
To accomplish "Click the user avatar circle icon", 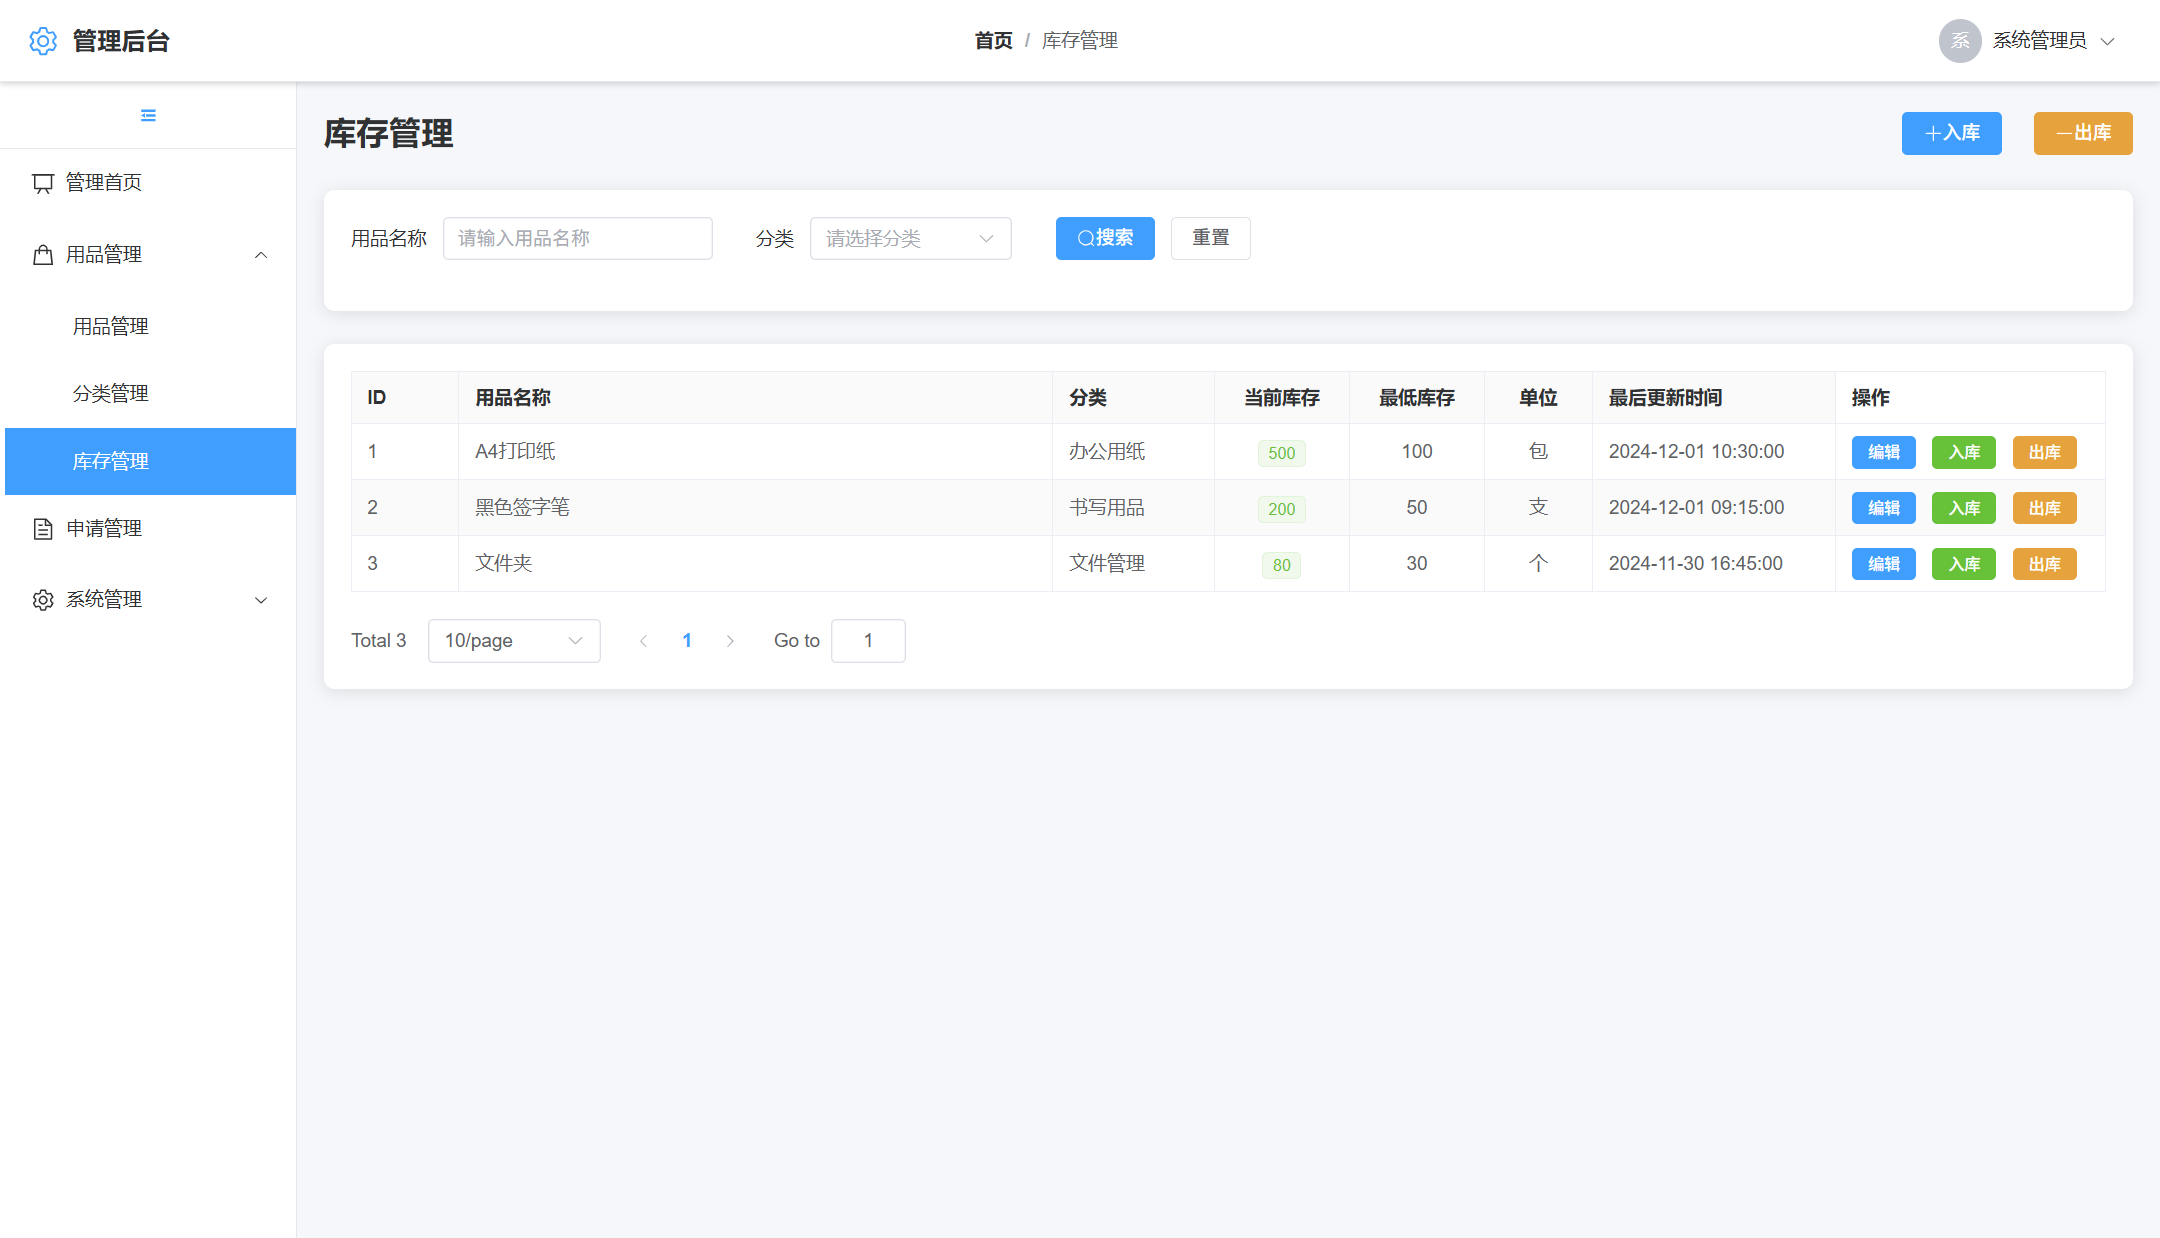I will pyautogui.click(x=1959, y=41).
